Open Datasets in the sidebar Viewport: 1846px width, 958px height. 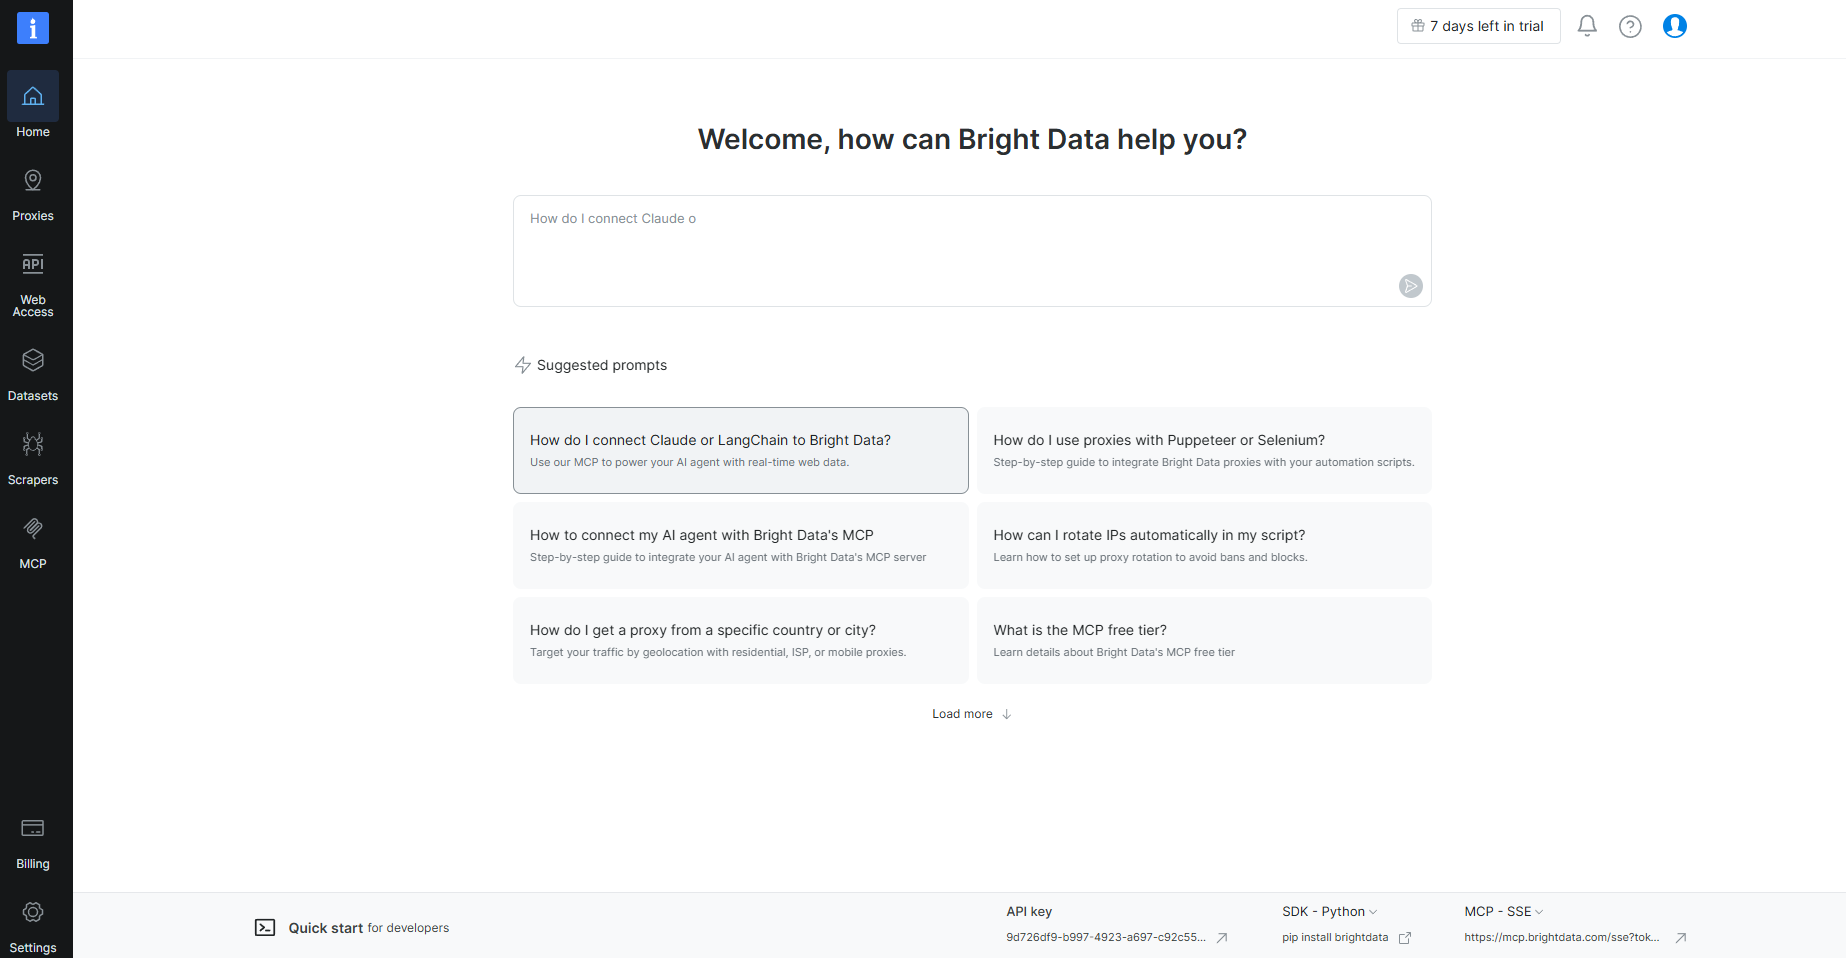[x=33, y=374]
